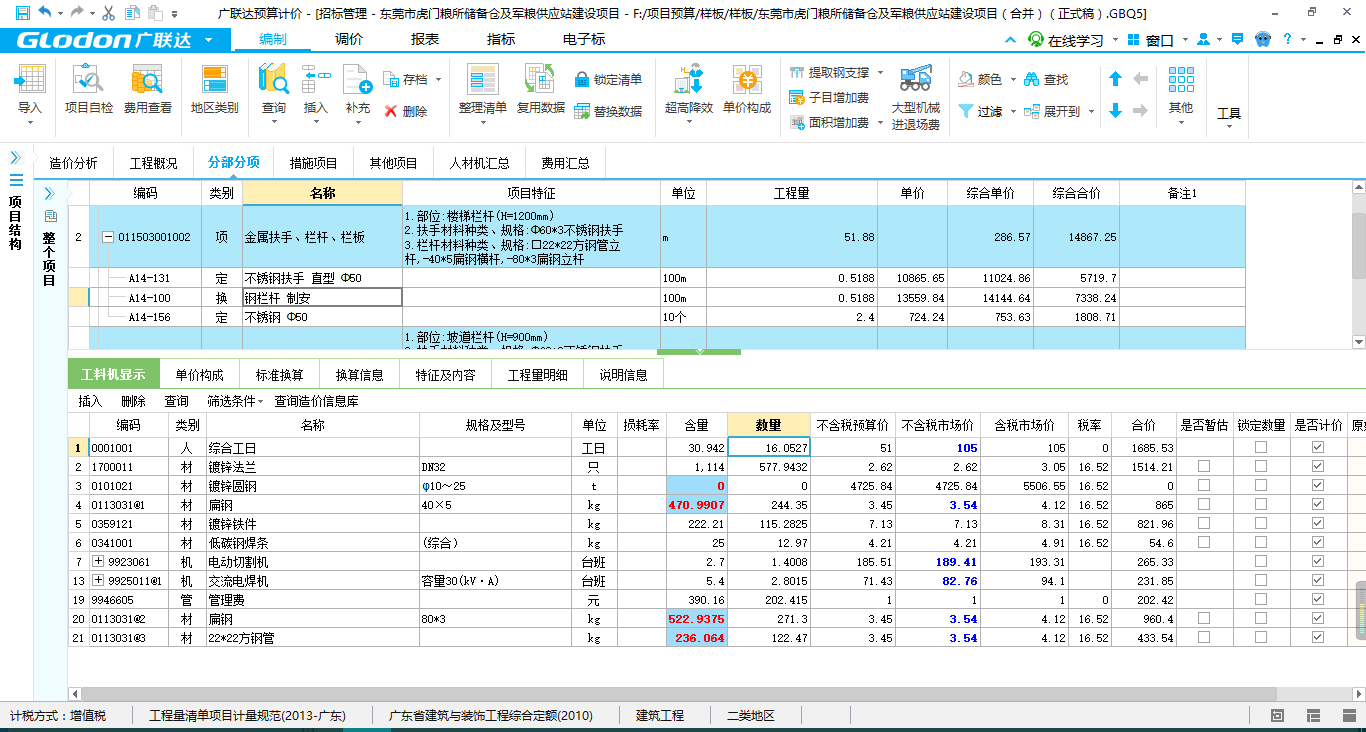Switch to the 报表 ribbon tab
This screenshot has height=732, width=1366.
(x=425, y=40)
